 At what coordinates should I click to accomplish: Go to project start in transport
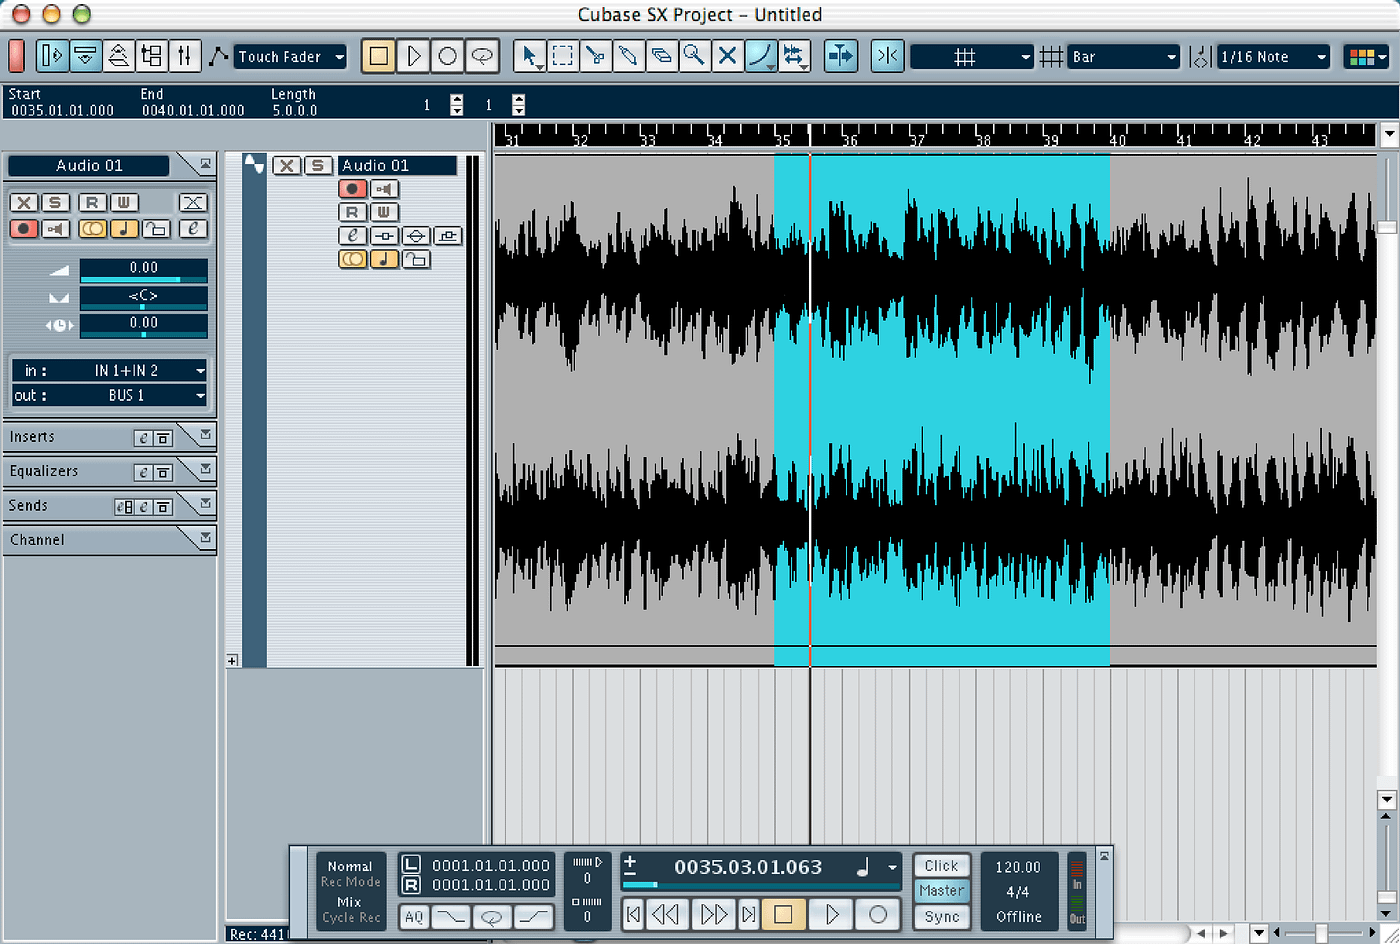634,914
